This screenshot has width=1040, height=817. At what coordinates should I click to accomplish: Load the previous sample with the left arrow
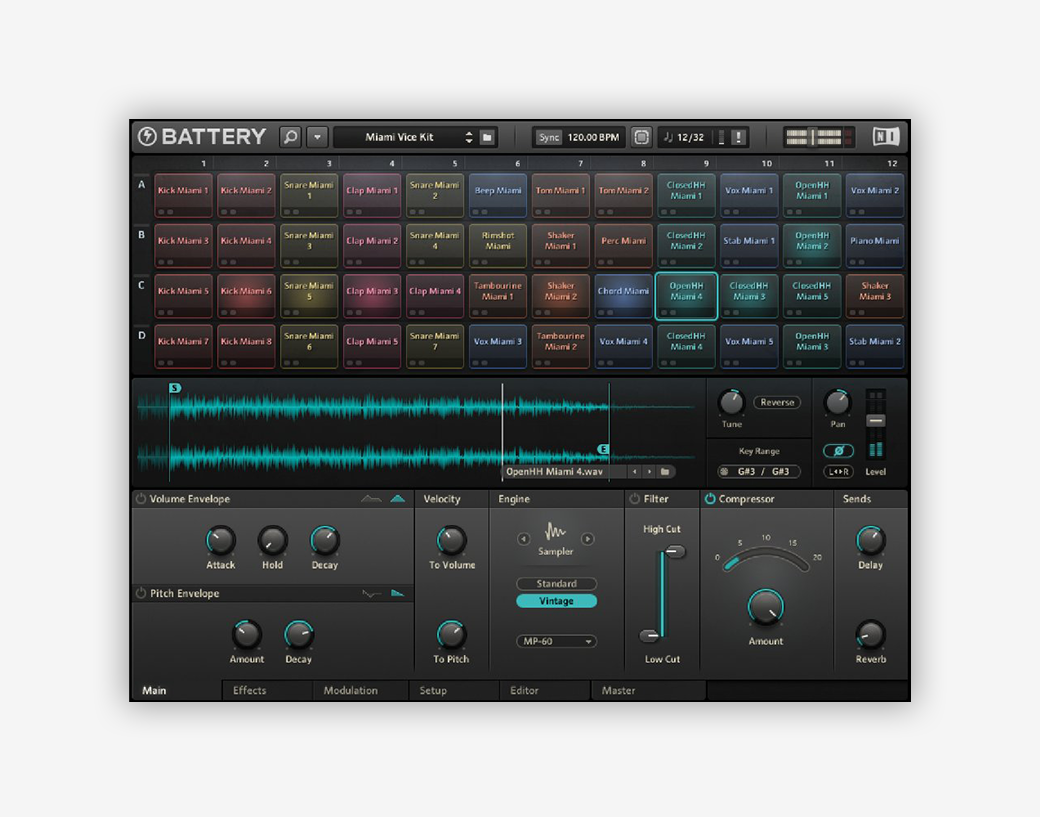click(x=635, y=471)
